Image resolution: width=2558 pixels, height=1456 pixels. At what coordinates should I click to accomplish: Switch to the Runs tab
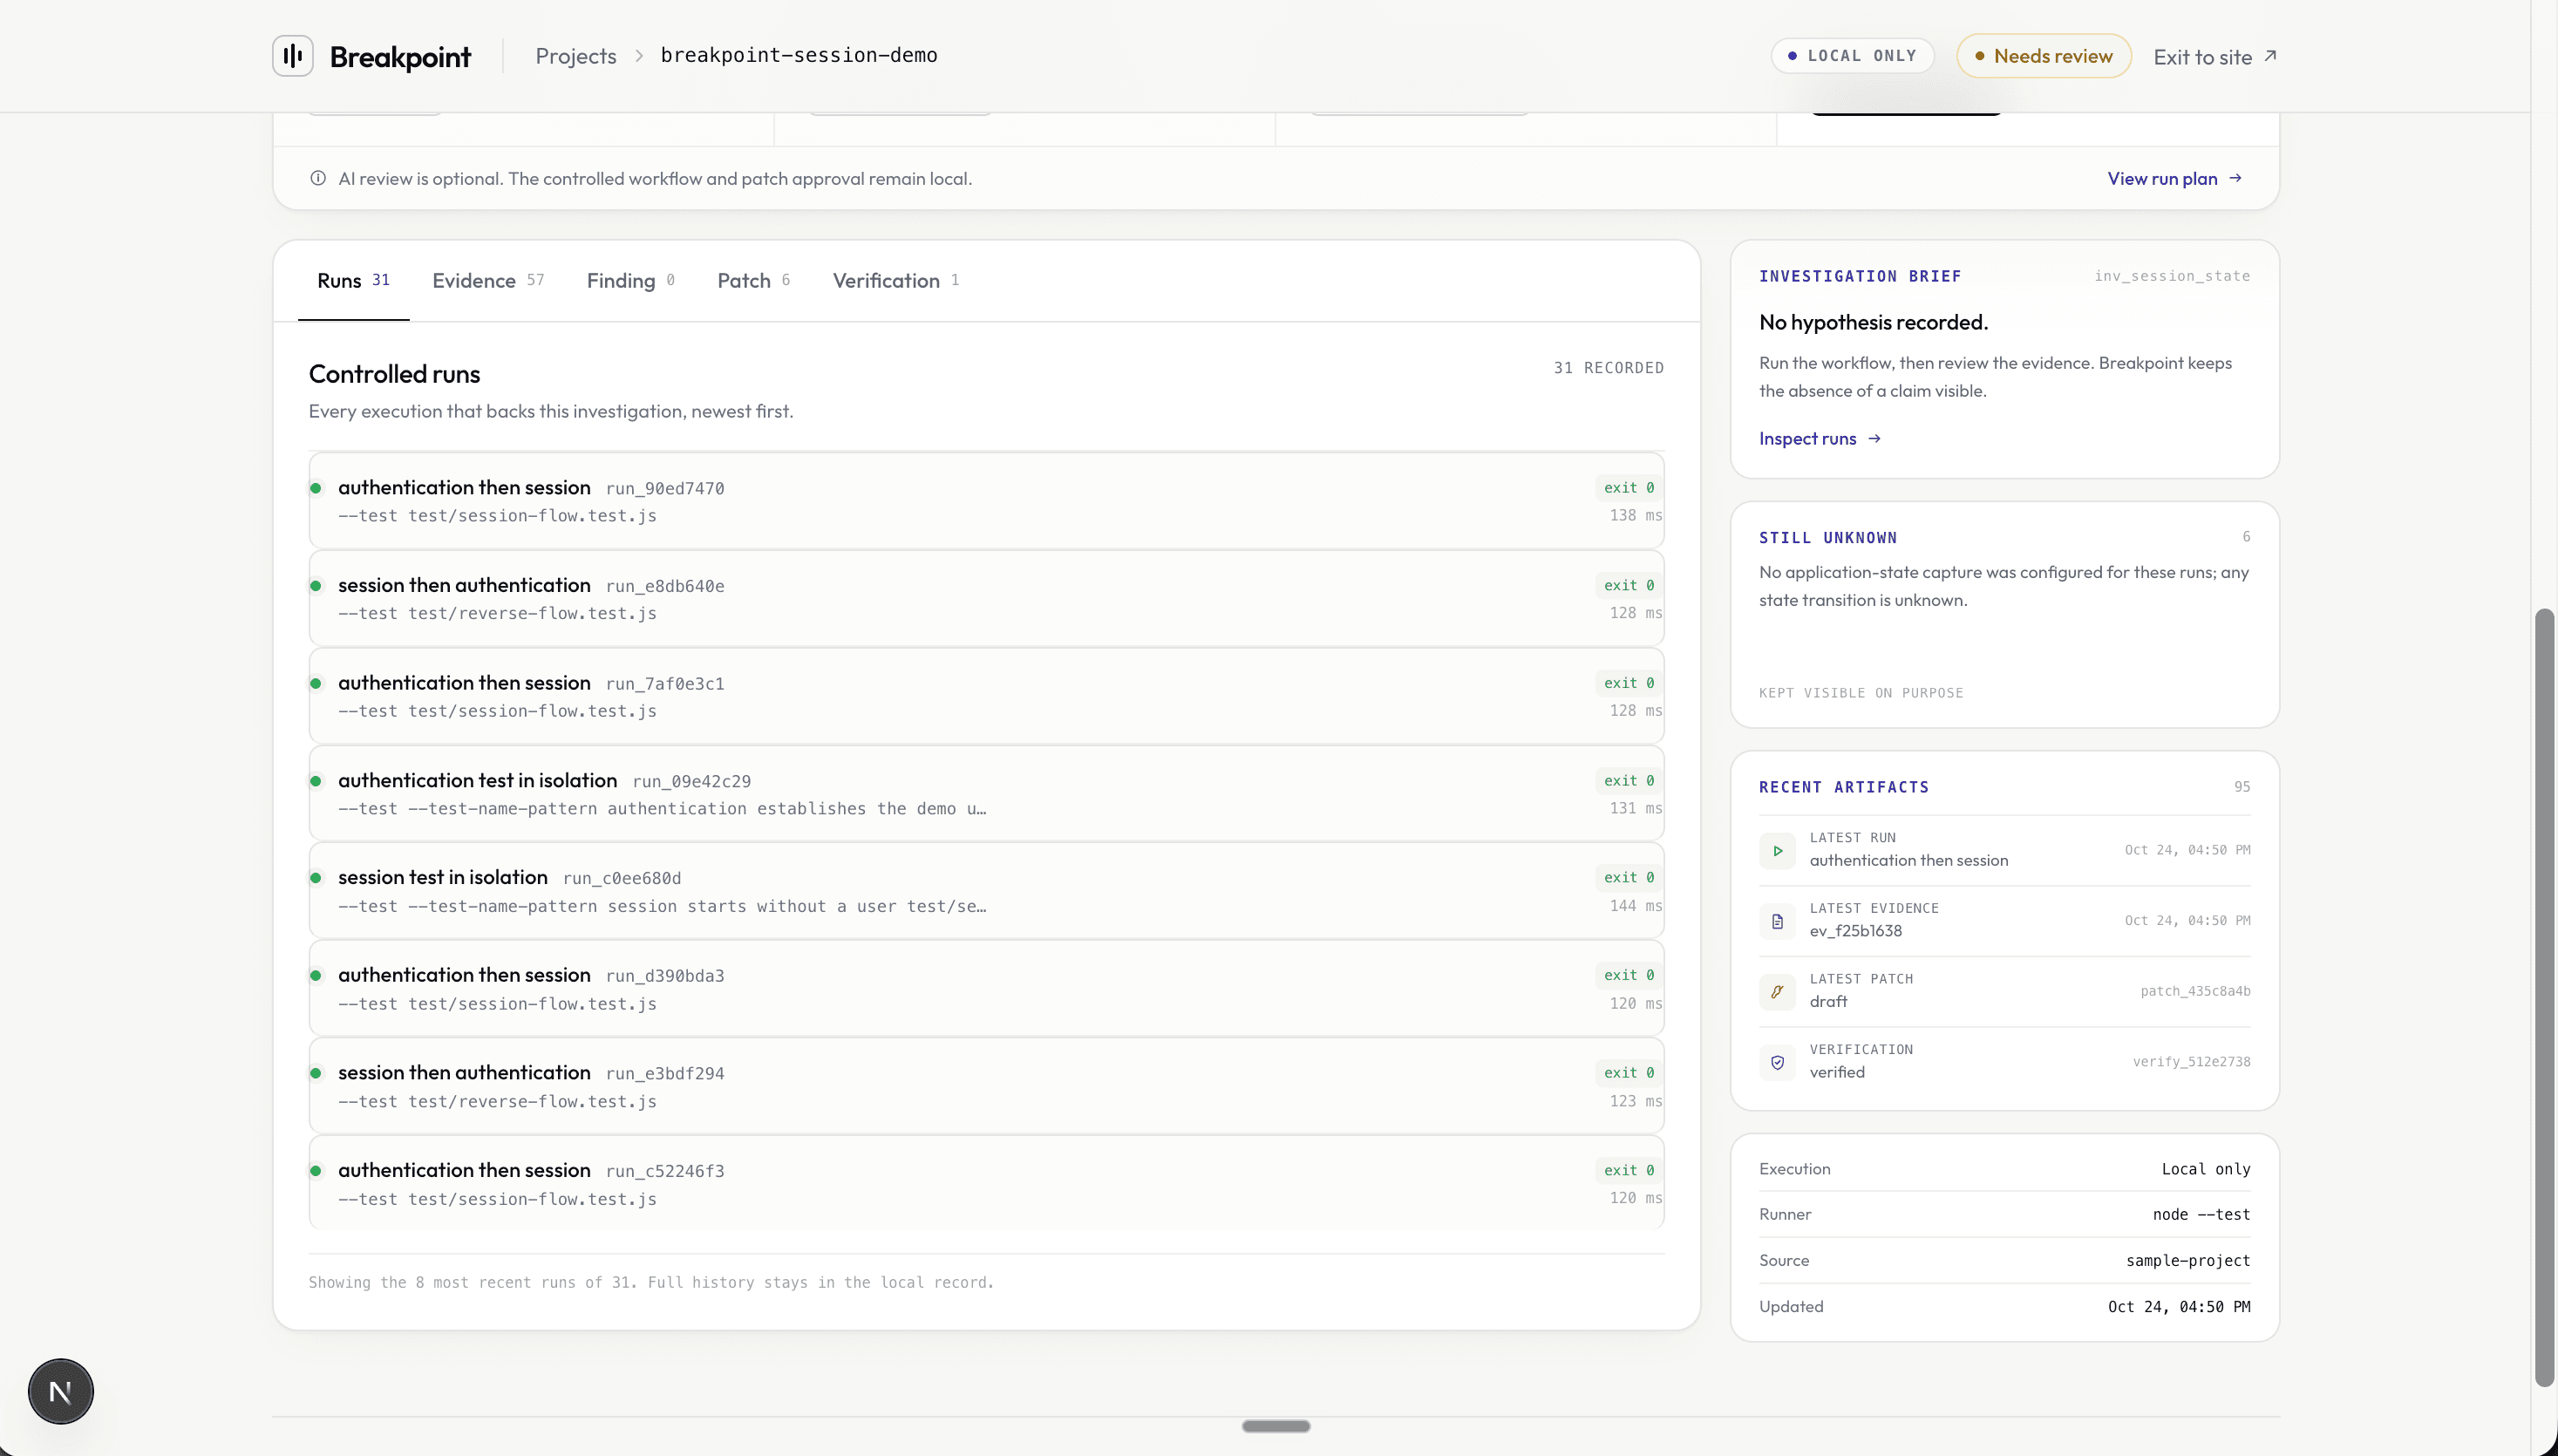point(353,281)
